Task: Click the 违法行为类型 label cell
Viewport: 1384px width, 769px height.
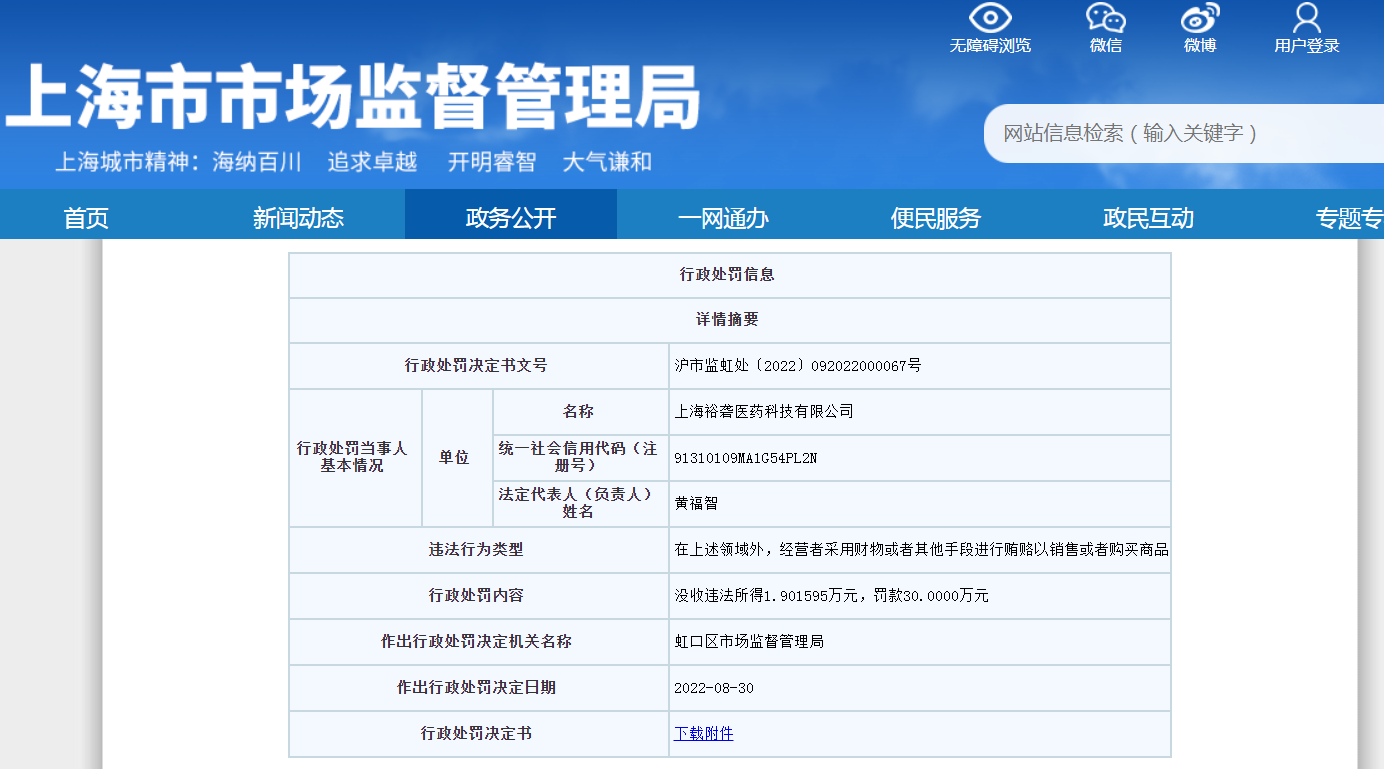Action: [x=479, y=549]
